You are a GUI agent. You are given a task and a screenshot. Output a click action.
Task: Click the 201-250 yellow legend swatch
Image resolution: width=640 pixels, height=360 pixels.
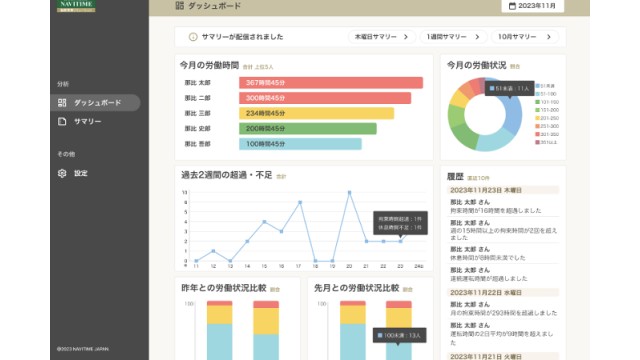click(538, 118)
